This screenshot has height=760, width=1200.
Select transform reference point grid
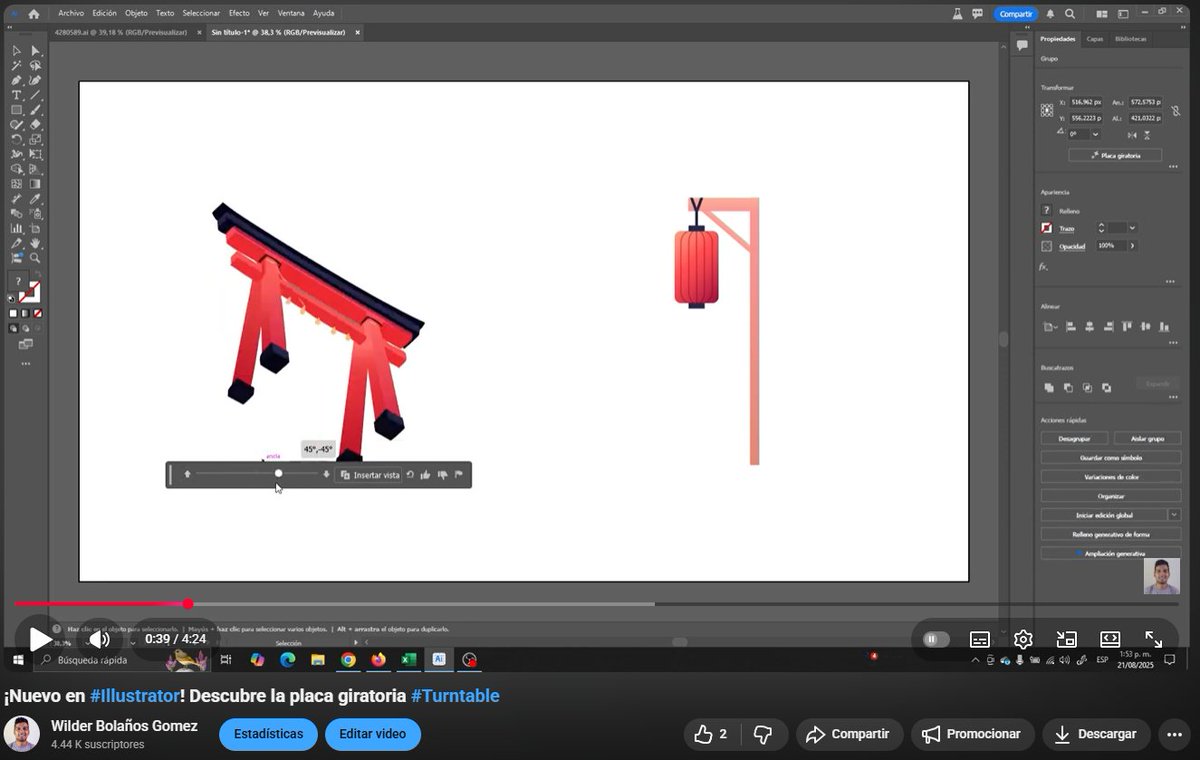pyautogui.click(x=1047, y=110)
